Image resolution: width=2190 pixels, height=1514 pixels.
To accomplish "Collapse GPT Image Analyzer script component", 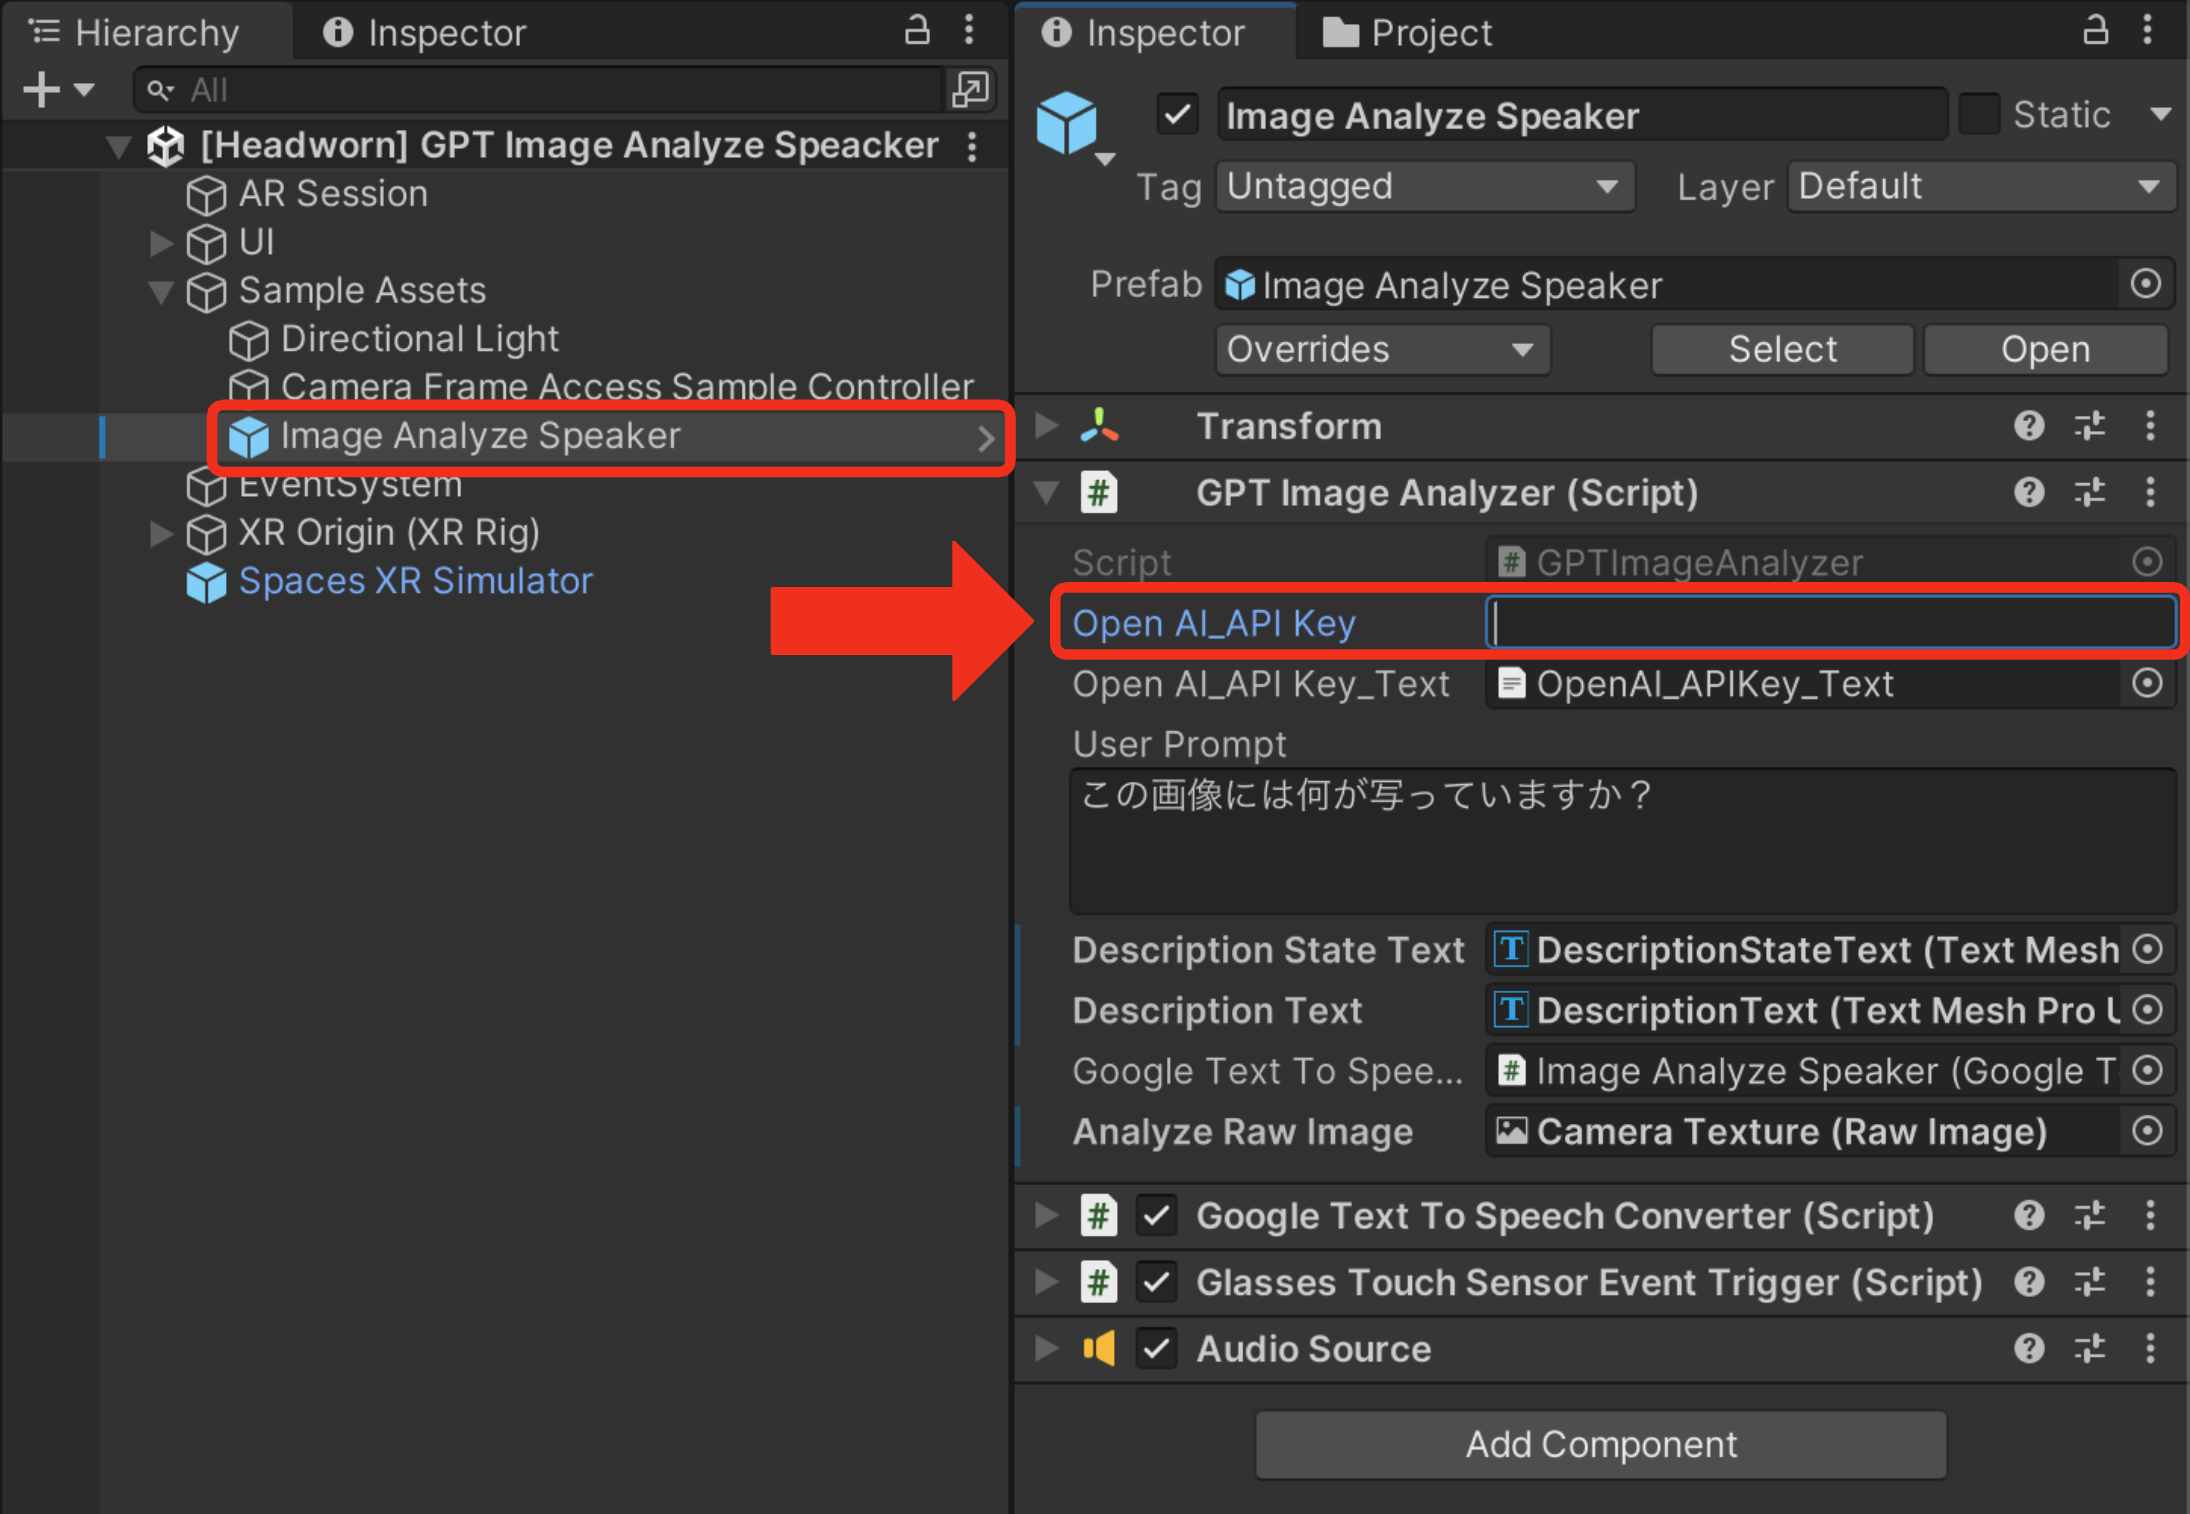I will (1046, 493).
